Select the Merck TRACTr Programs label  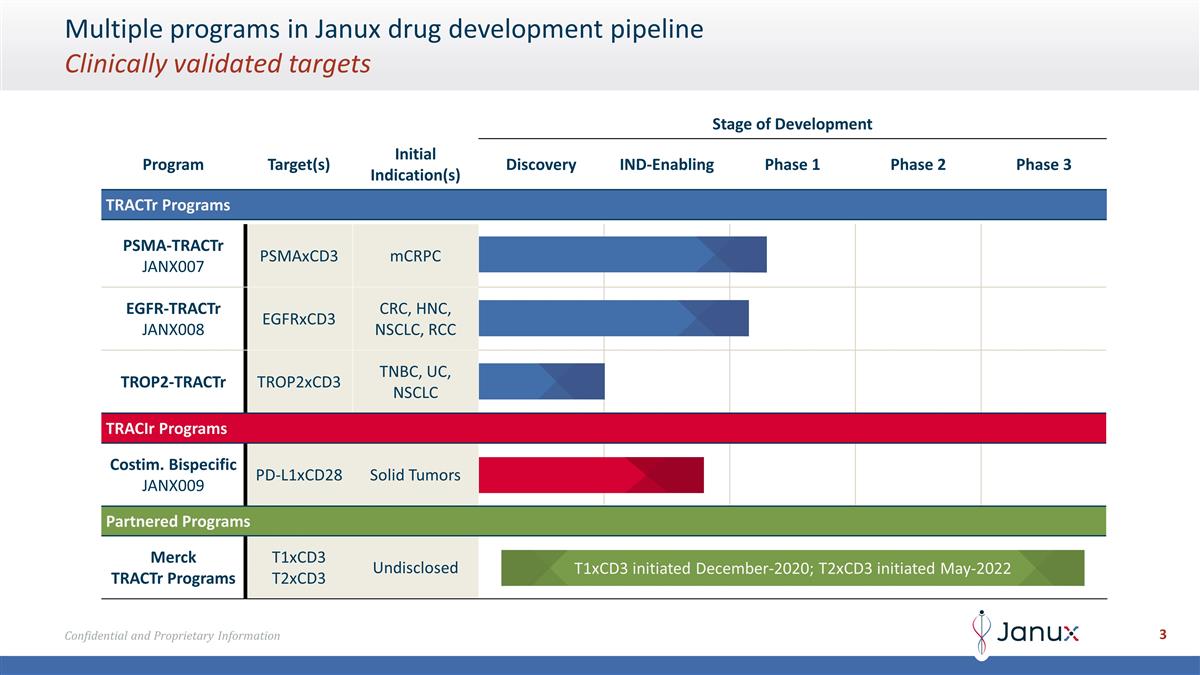tap(173, 568)
